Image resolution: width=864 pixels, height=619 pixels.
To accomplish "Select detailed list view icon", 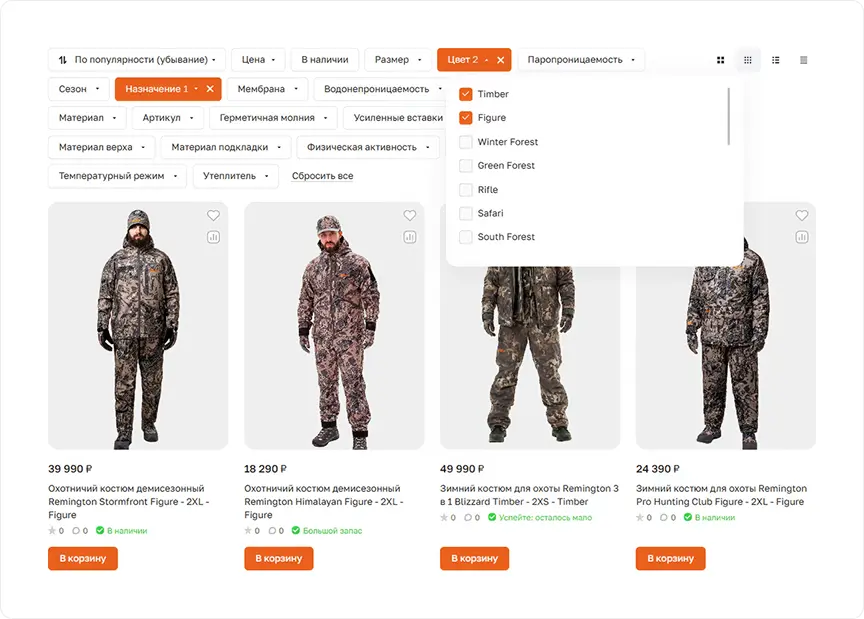I will tap(776, 60).
